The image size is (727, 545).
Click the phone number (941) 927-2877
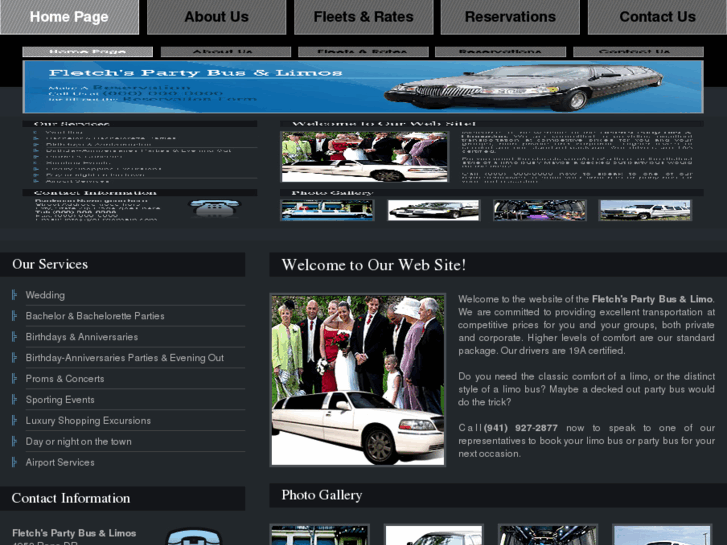pos(521,428)
